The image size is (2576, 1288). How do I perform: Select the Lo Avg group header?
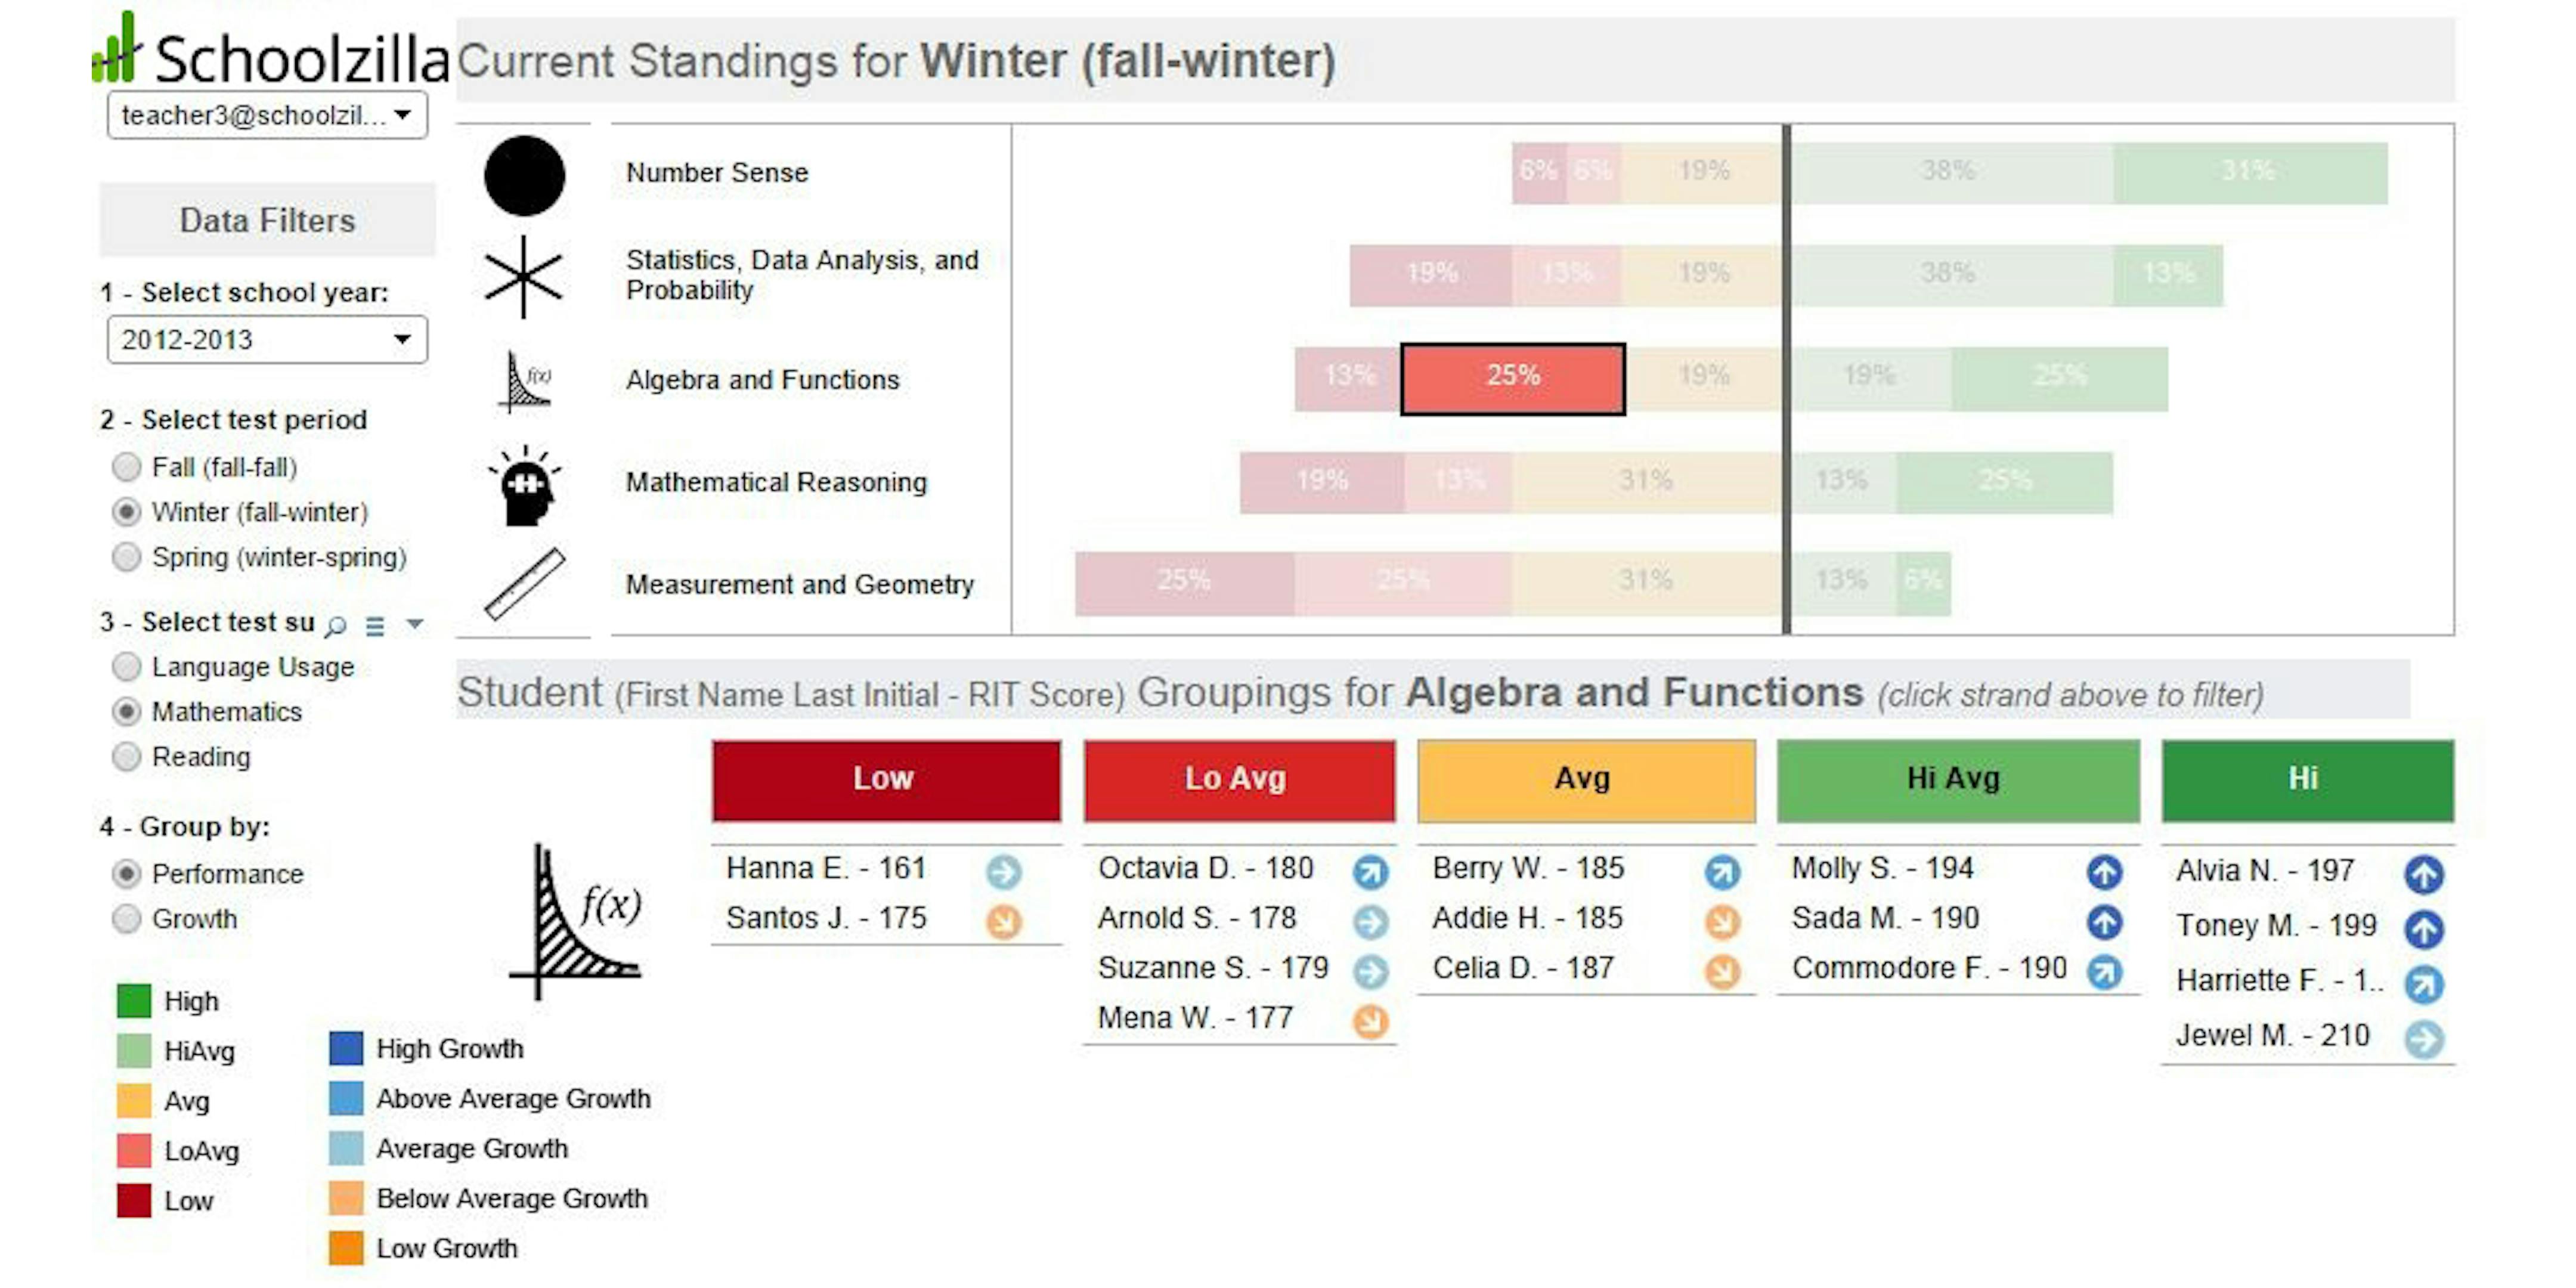pyautogui.click(x=1239, y=780)
